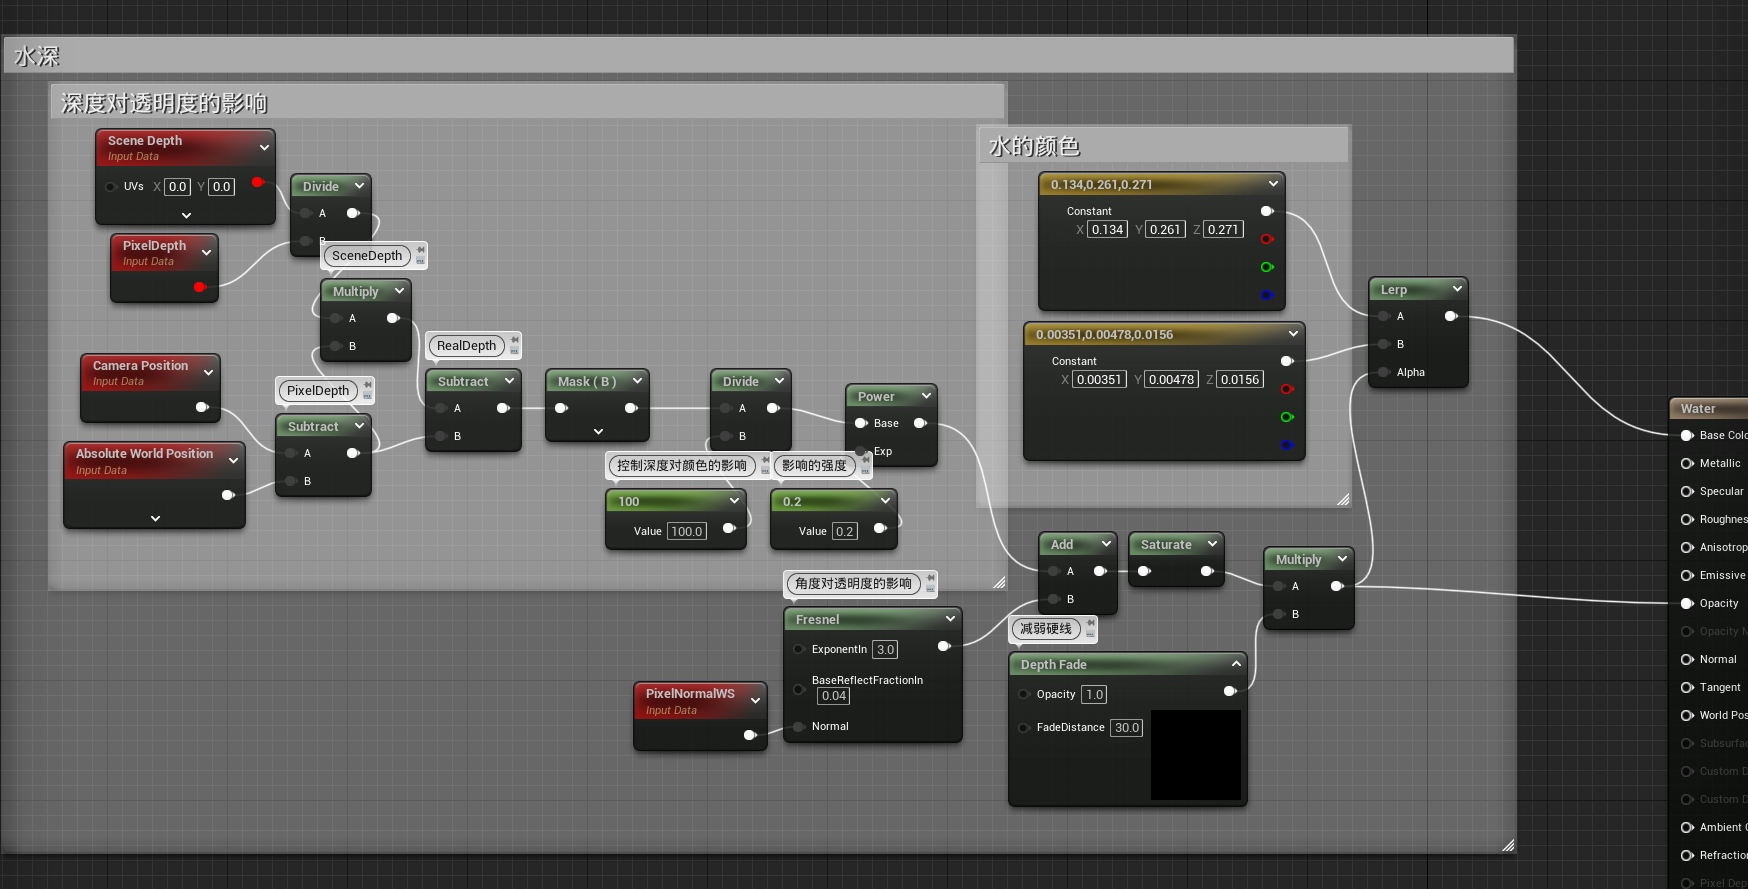This screenshot has width=1748, height=889.
Task: Edit Depth Fade Opacity value field
Action: 1094,694
